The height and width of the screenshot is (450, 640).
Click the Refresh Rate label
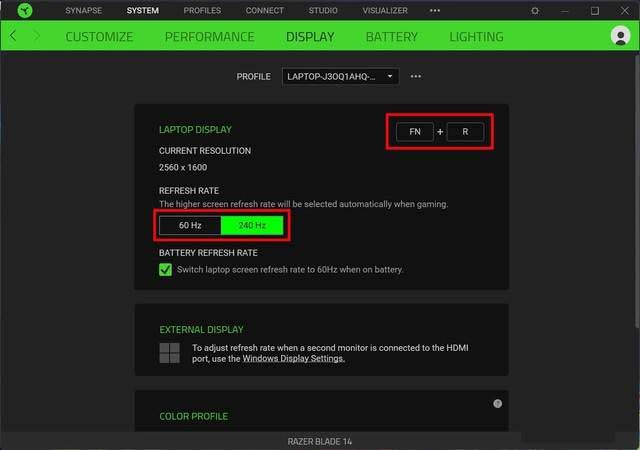coord(189,191)
